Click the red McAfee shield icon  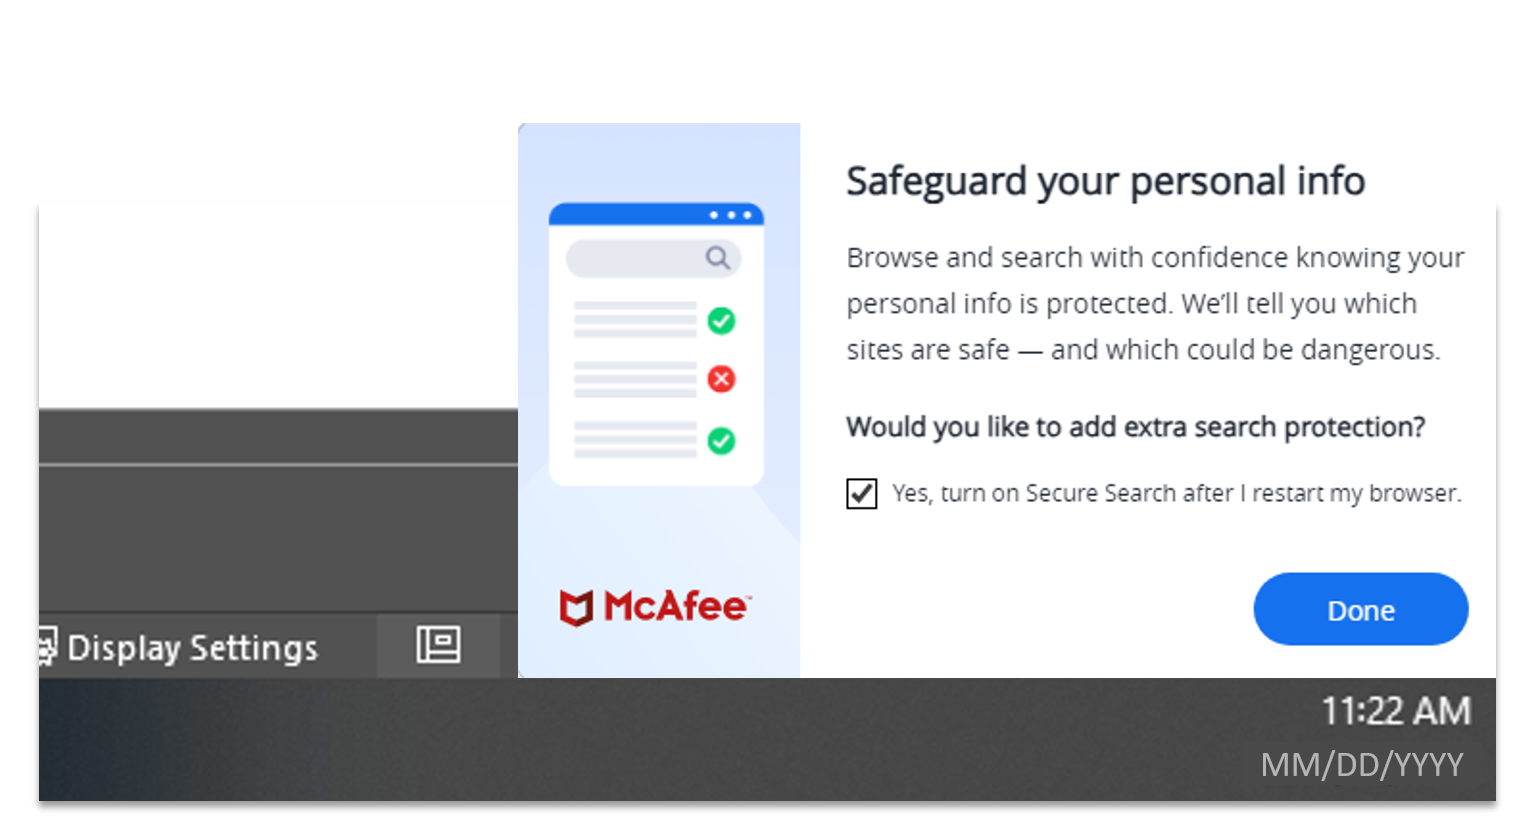coord(576,607)
